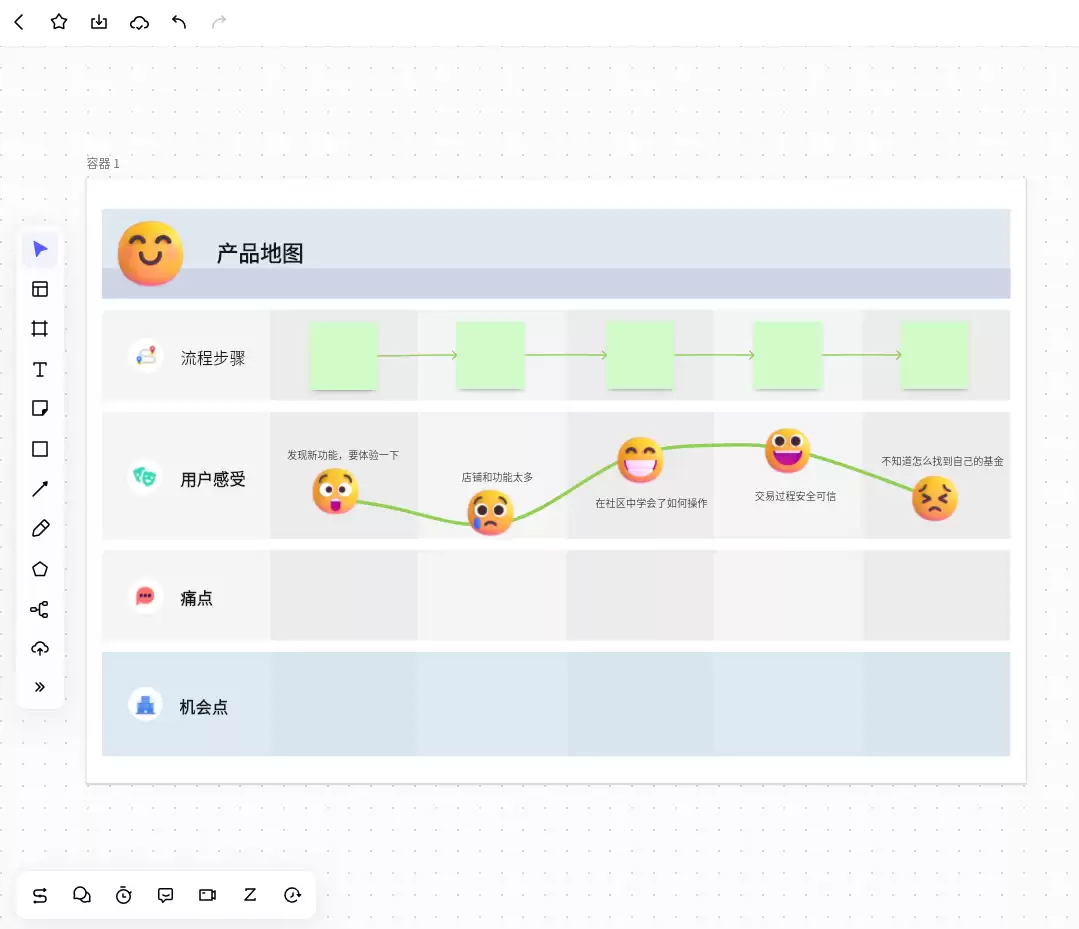Activate the pen drawing tool
The height and width of the screenshot is (929, 1079).
(40, 528)
